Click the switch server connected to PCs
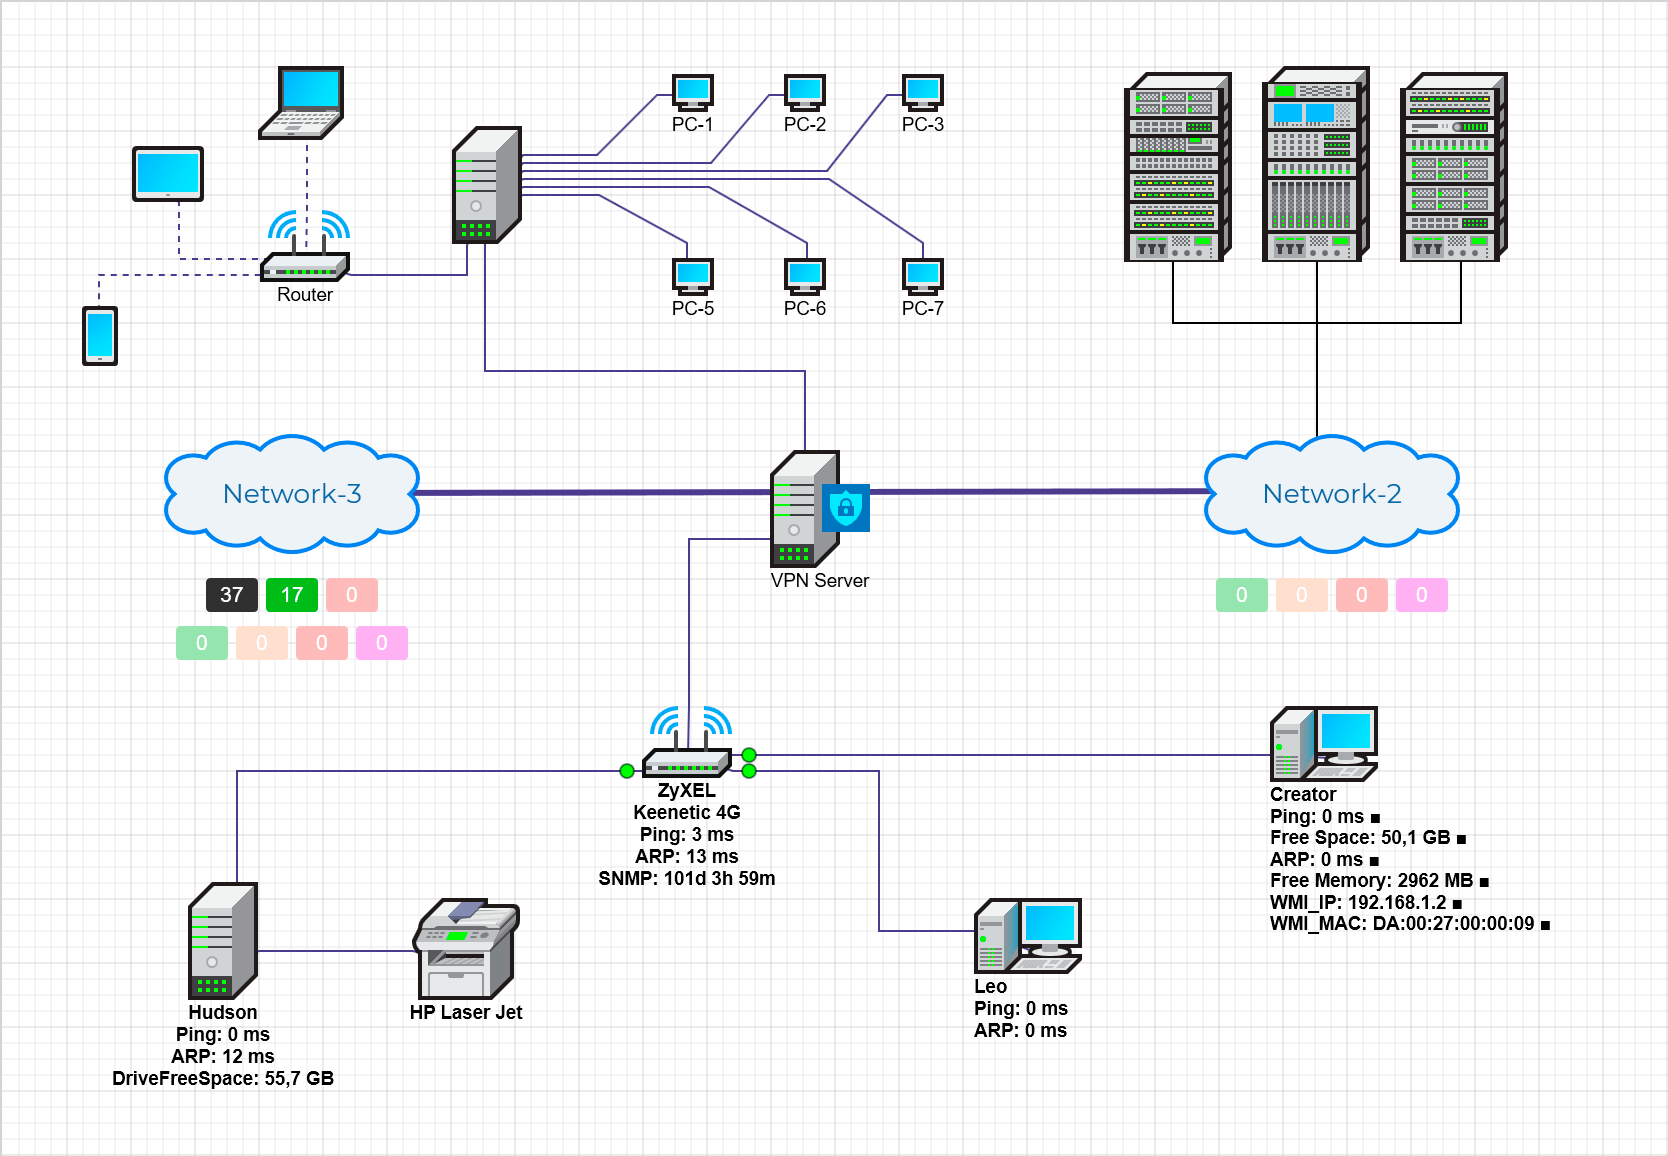Image resolution: width=1668 pixels, height=1156 pixels. [487, 185]
